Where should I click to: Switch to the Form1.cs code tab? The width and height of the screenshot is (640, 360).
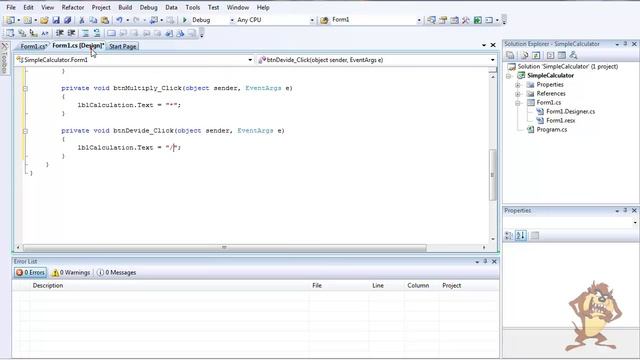(x=33, y=47)
